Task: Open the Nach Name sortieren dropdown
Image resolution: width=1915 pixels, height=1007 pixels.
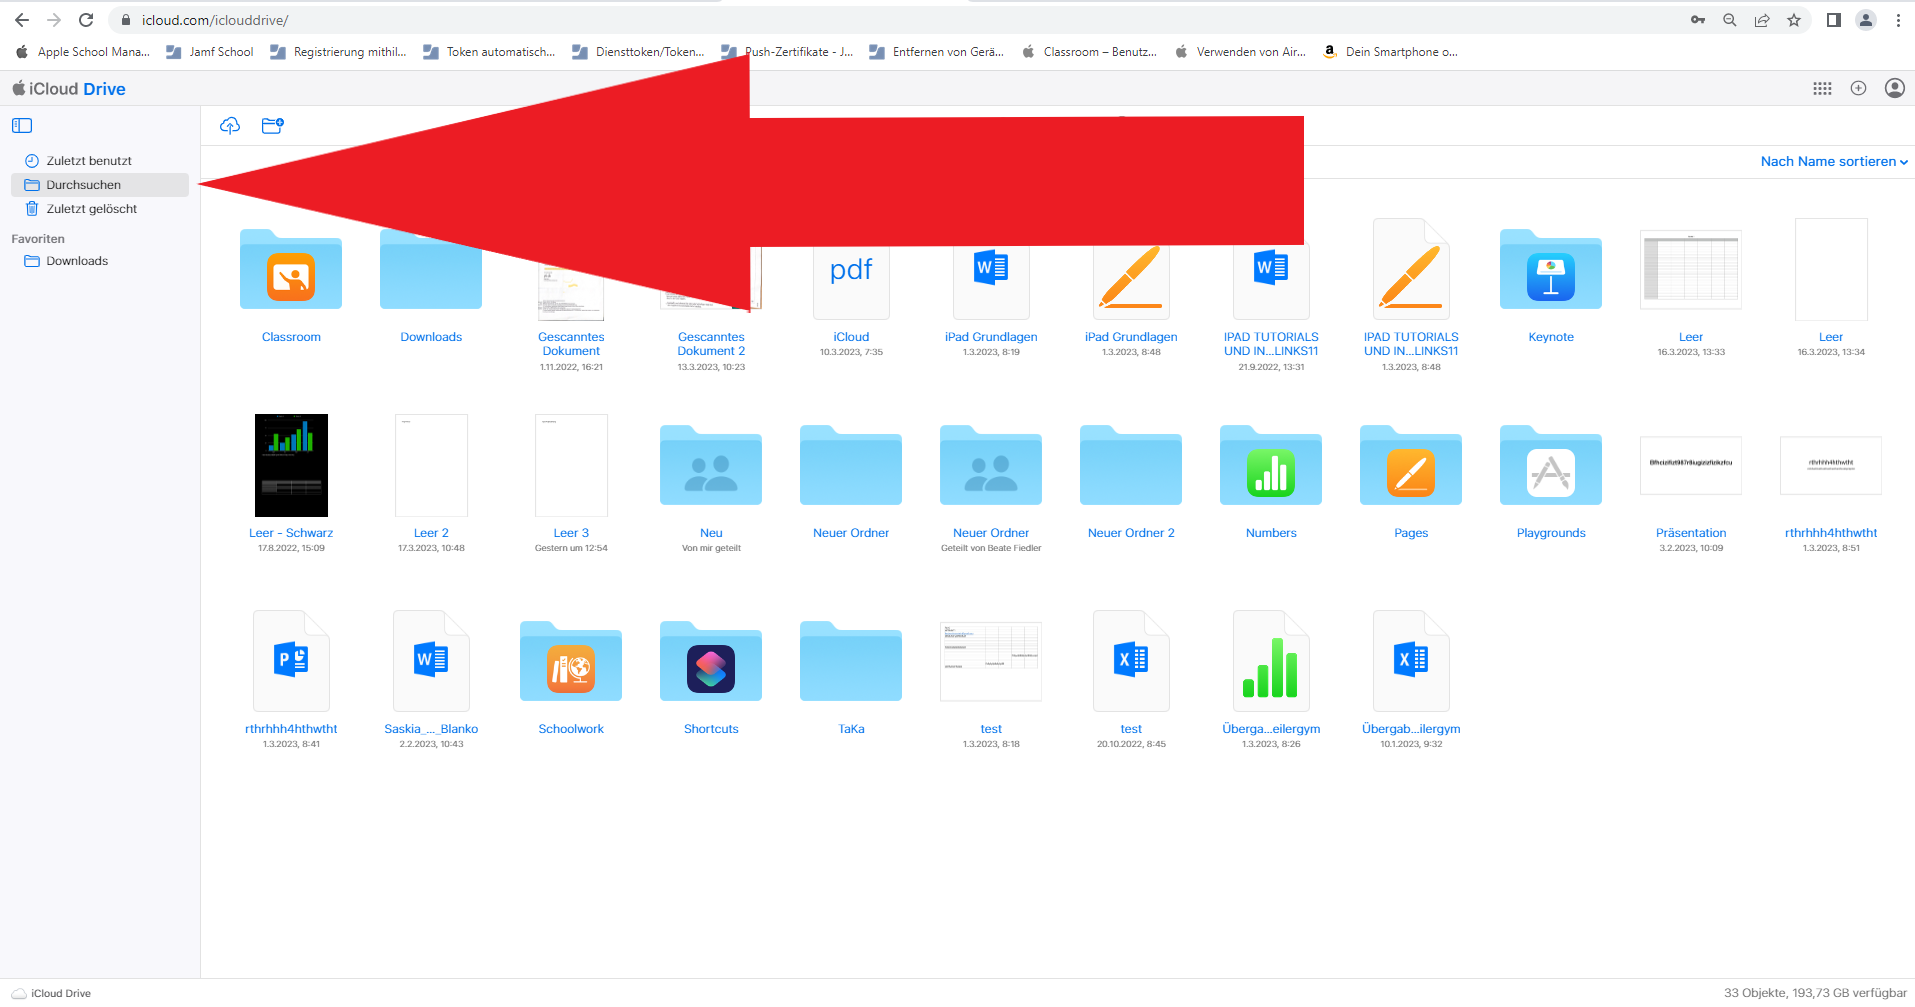Action: (1834, 161)
